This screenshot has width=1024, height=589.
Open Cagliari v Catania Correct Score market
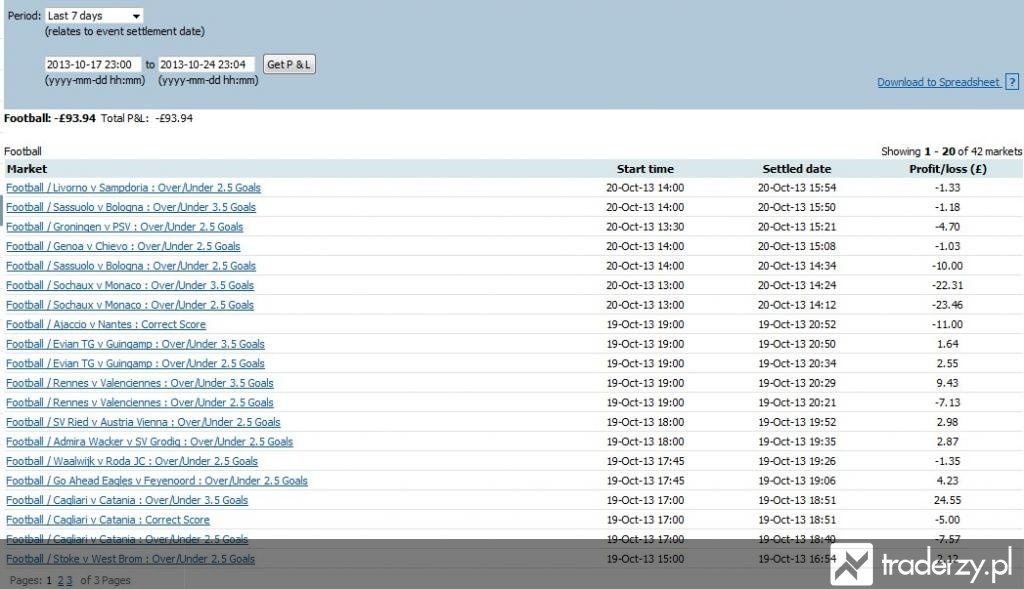(x=108, y=520)
